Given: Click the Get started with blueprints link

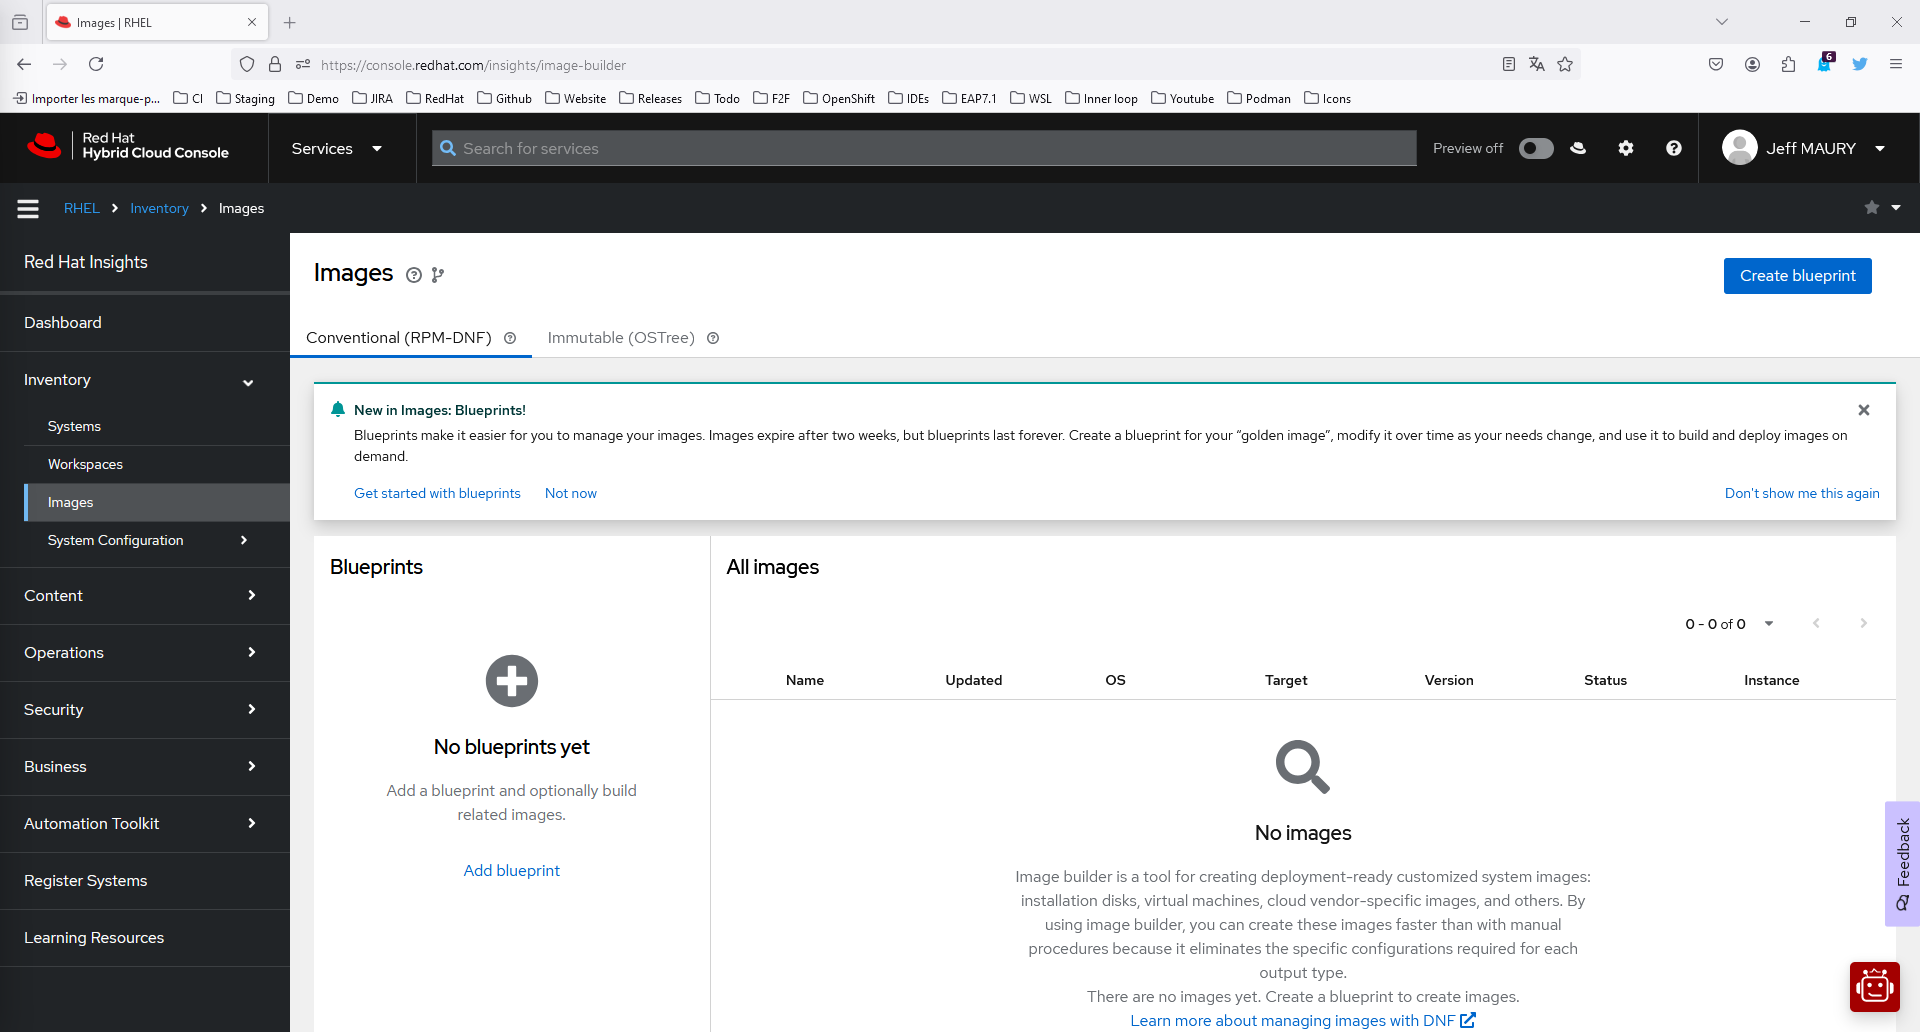Looking at the screenshot, I should pyautogui.click(x=437, y=493).
